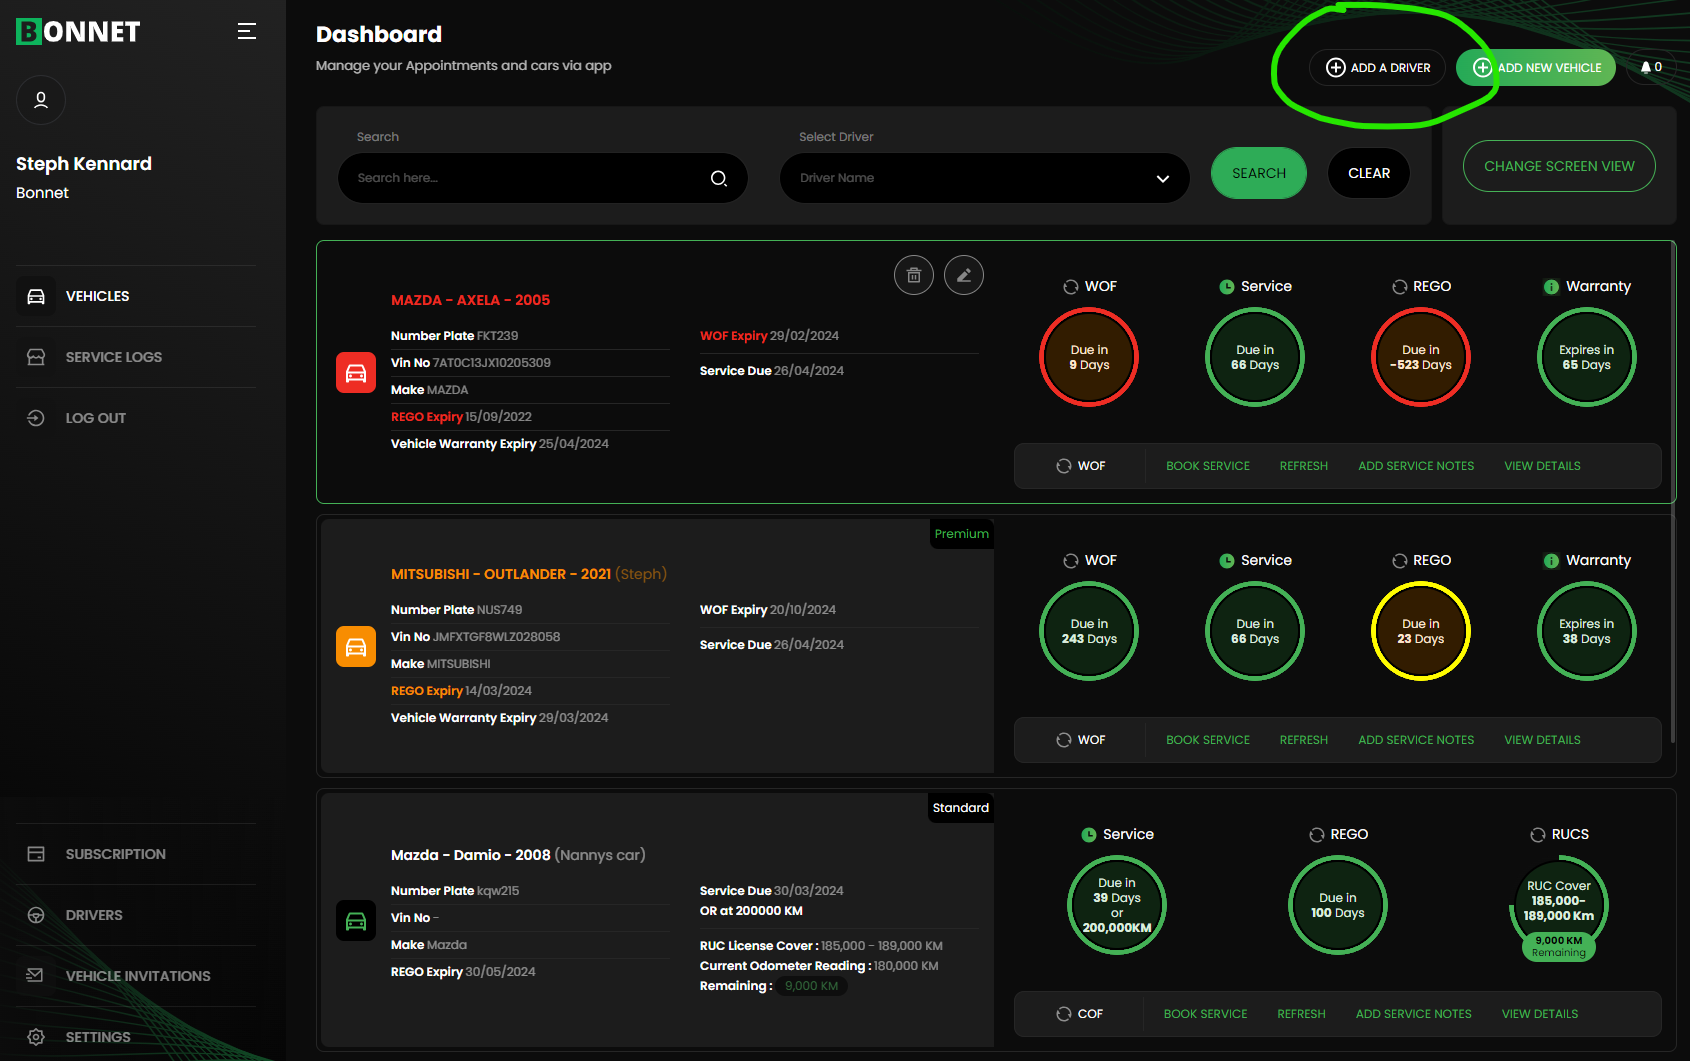Open Subscription in the sidebar
Screen dimensions: 1690x1061
coord(136,854)
